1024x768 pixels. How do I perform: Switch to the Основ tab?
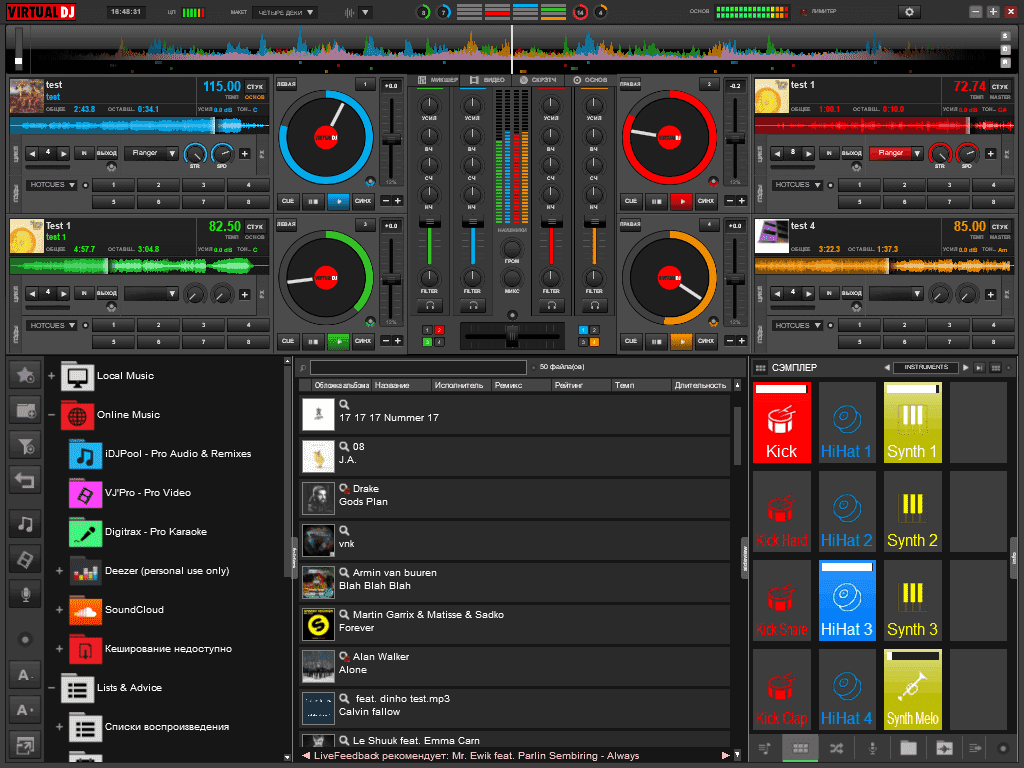click(x=590, y=80)
